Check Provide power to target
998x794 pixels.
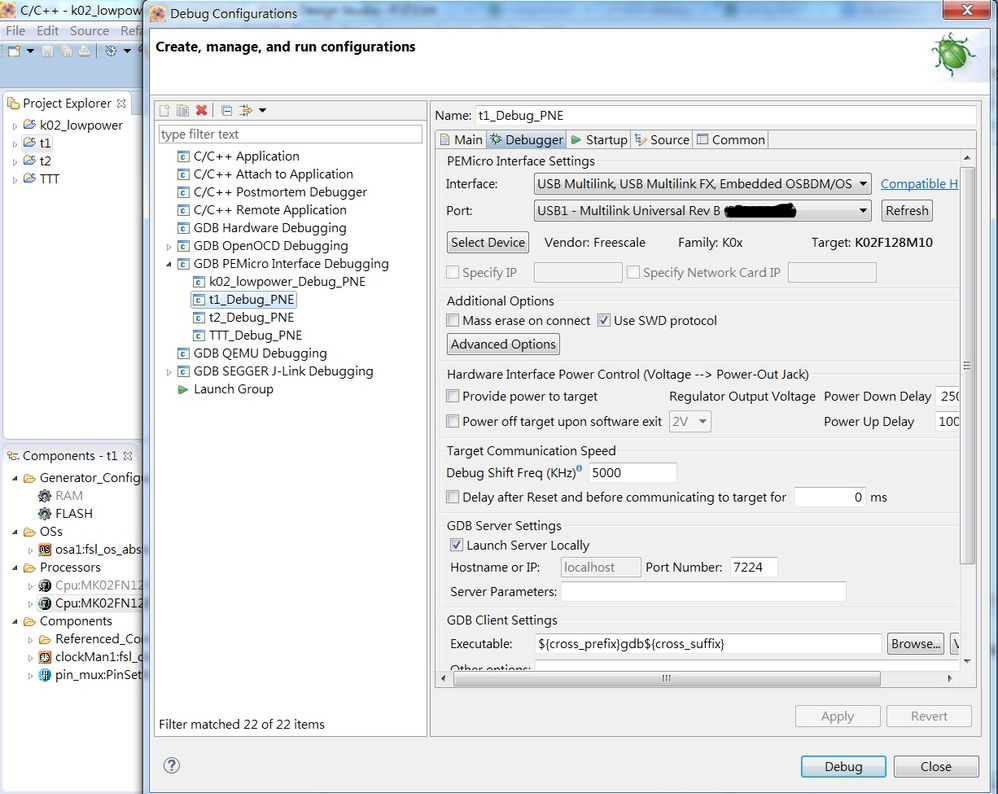point(453,396)
